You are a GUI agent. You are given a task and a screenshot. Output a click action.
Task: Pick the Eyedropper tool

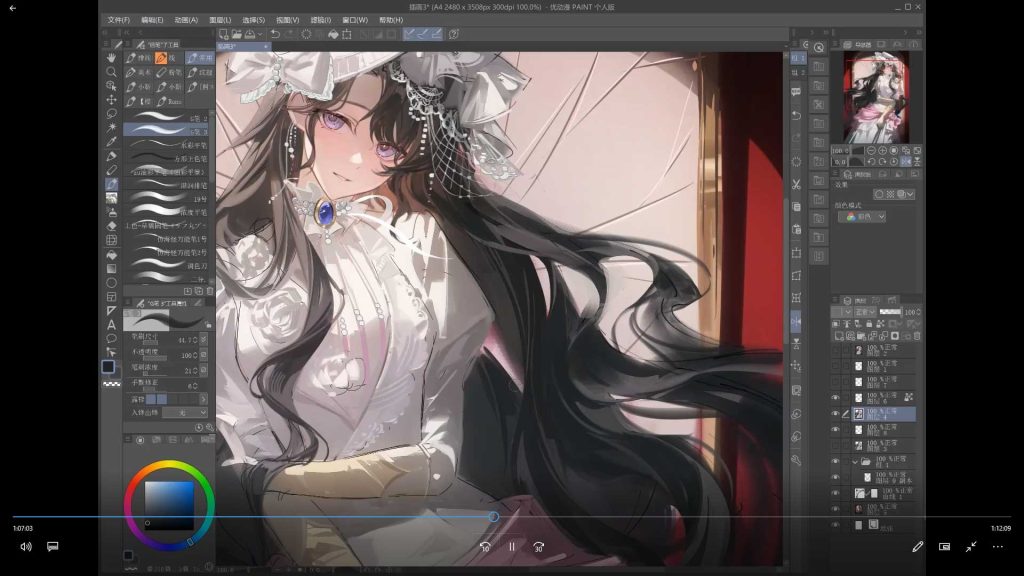click(x=111, y=142)
